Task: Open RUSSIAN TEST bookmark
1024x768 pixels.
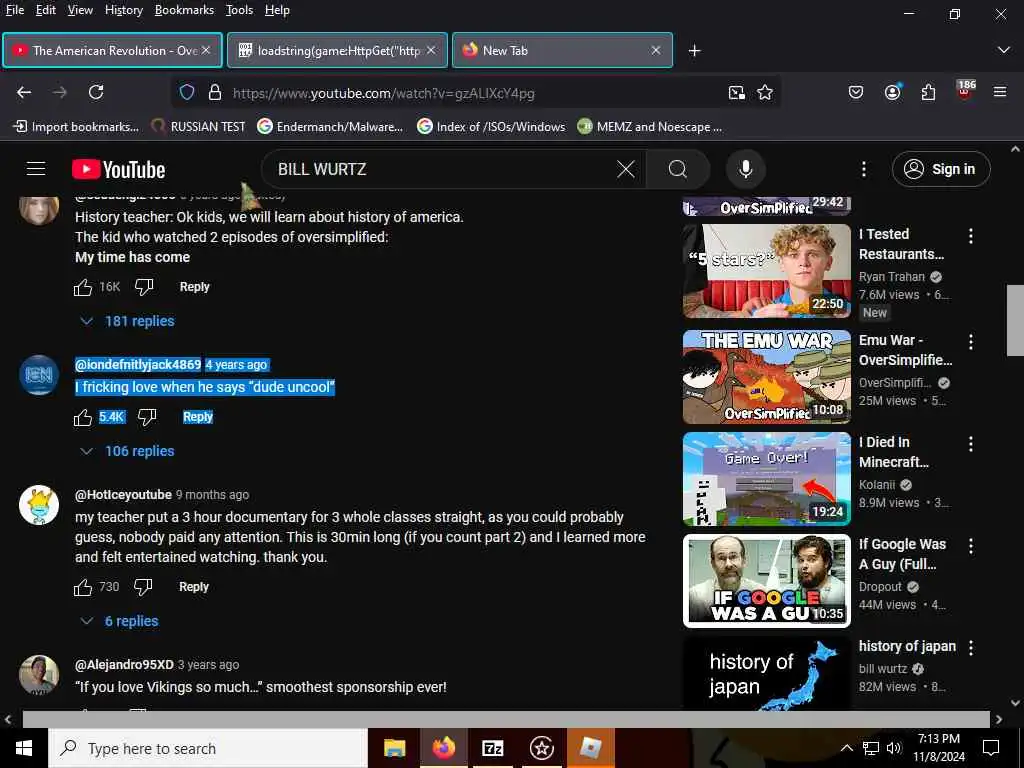Action: pos(198,127)
